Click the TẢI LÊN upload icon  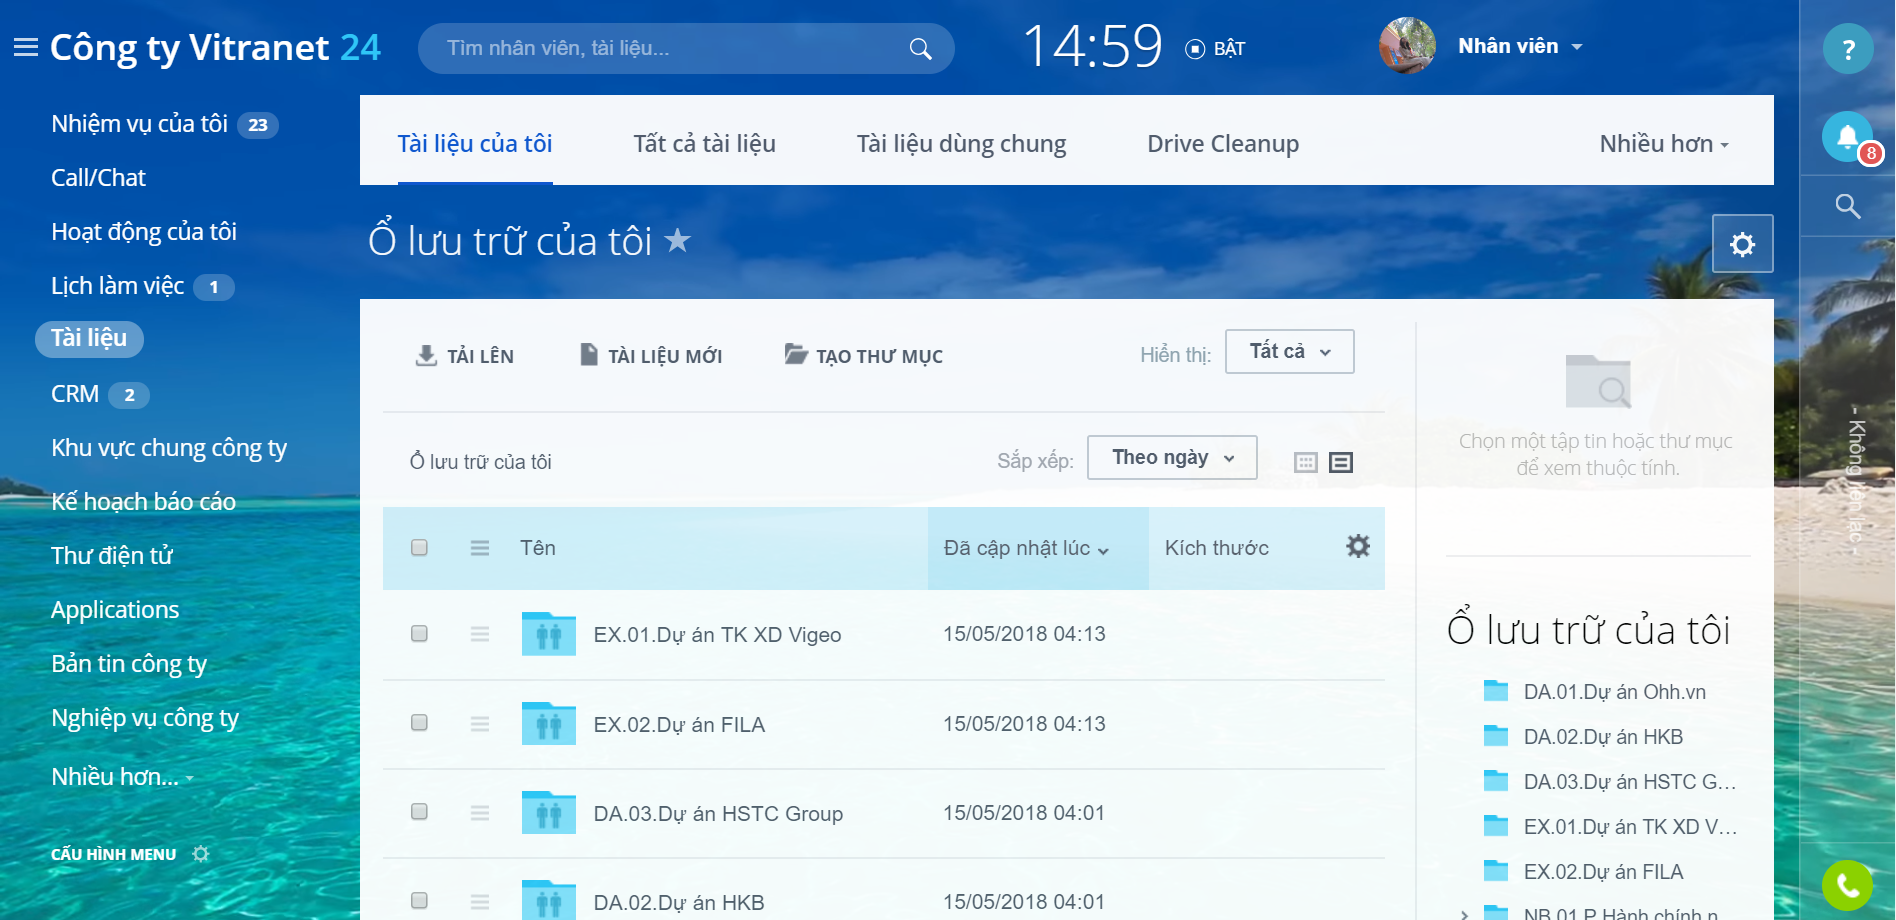click(426, 355)
